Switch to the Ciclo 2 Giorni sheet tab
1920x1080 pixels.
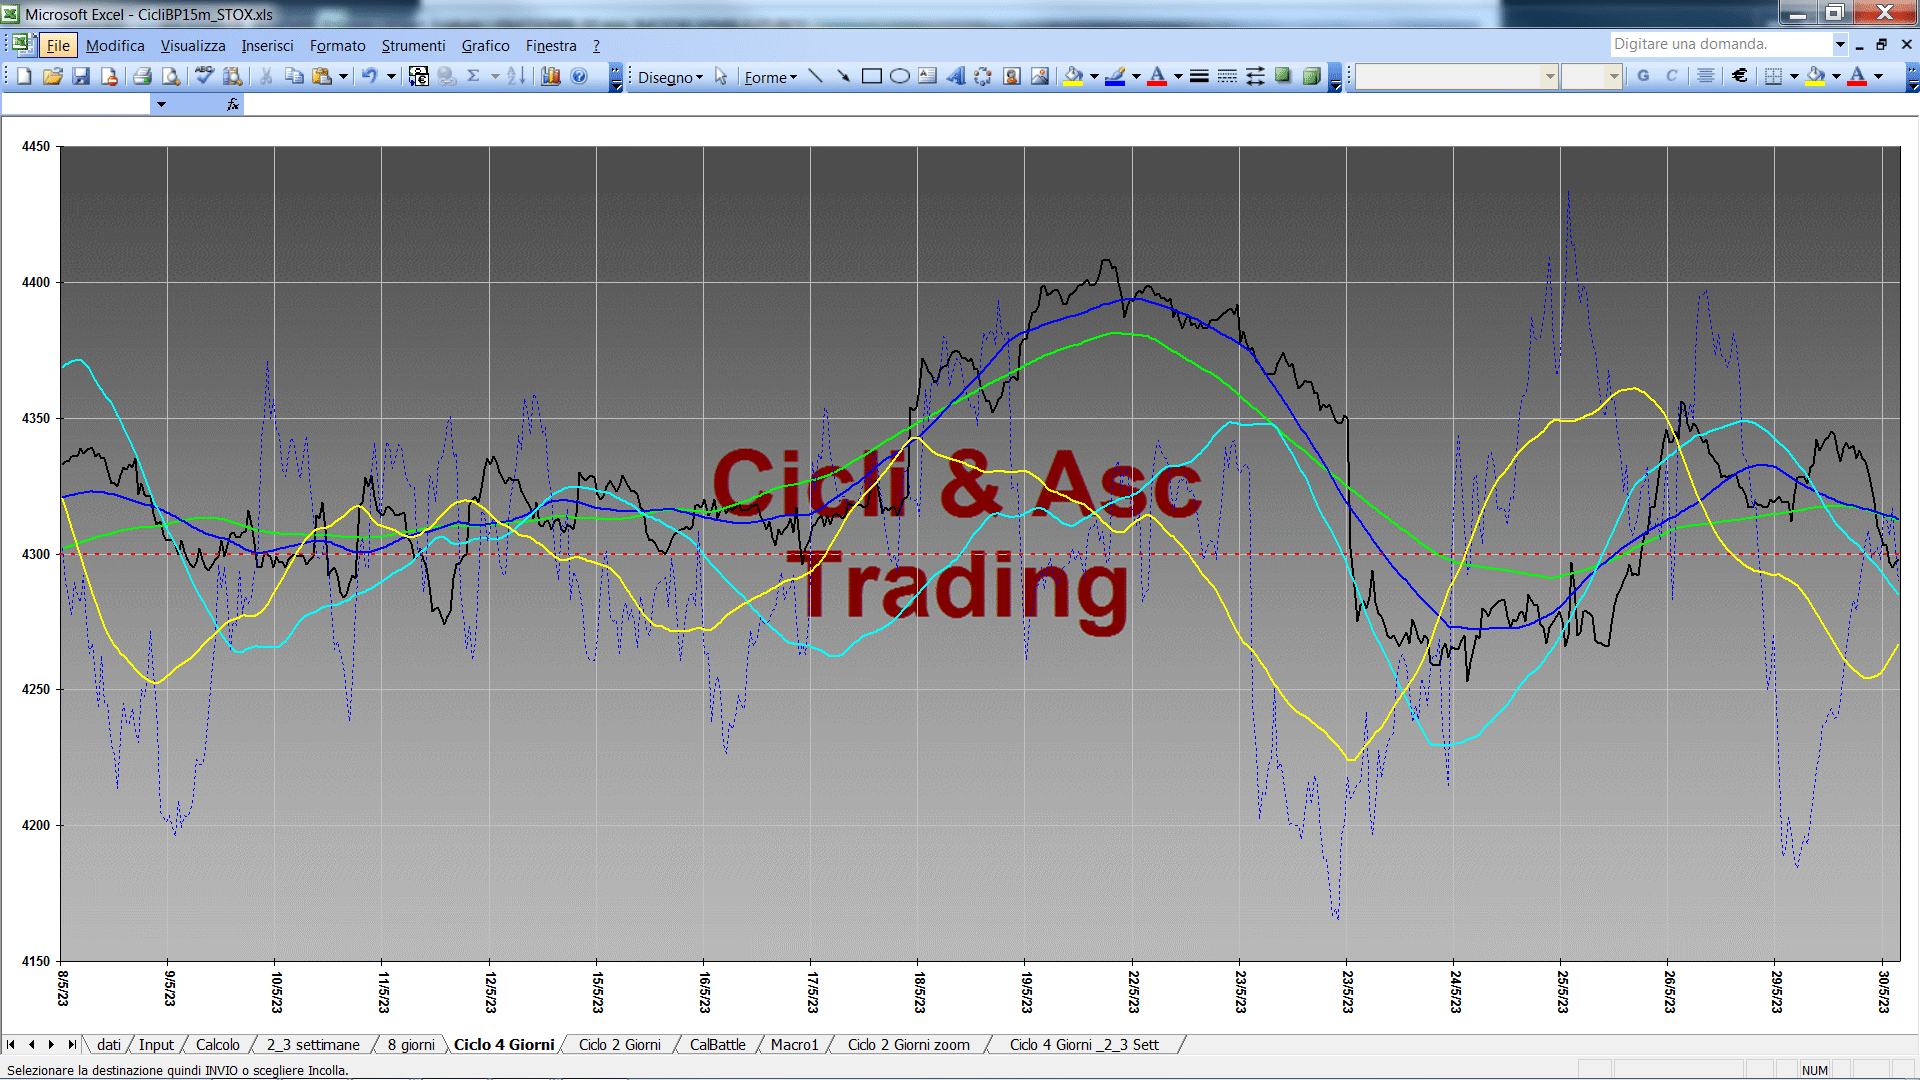[619, 1044]
